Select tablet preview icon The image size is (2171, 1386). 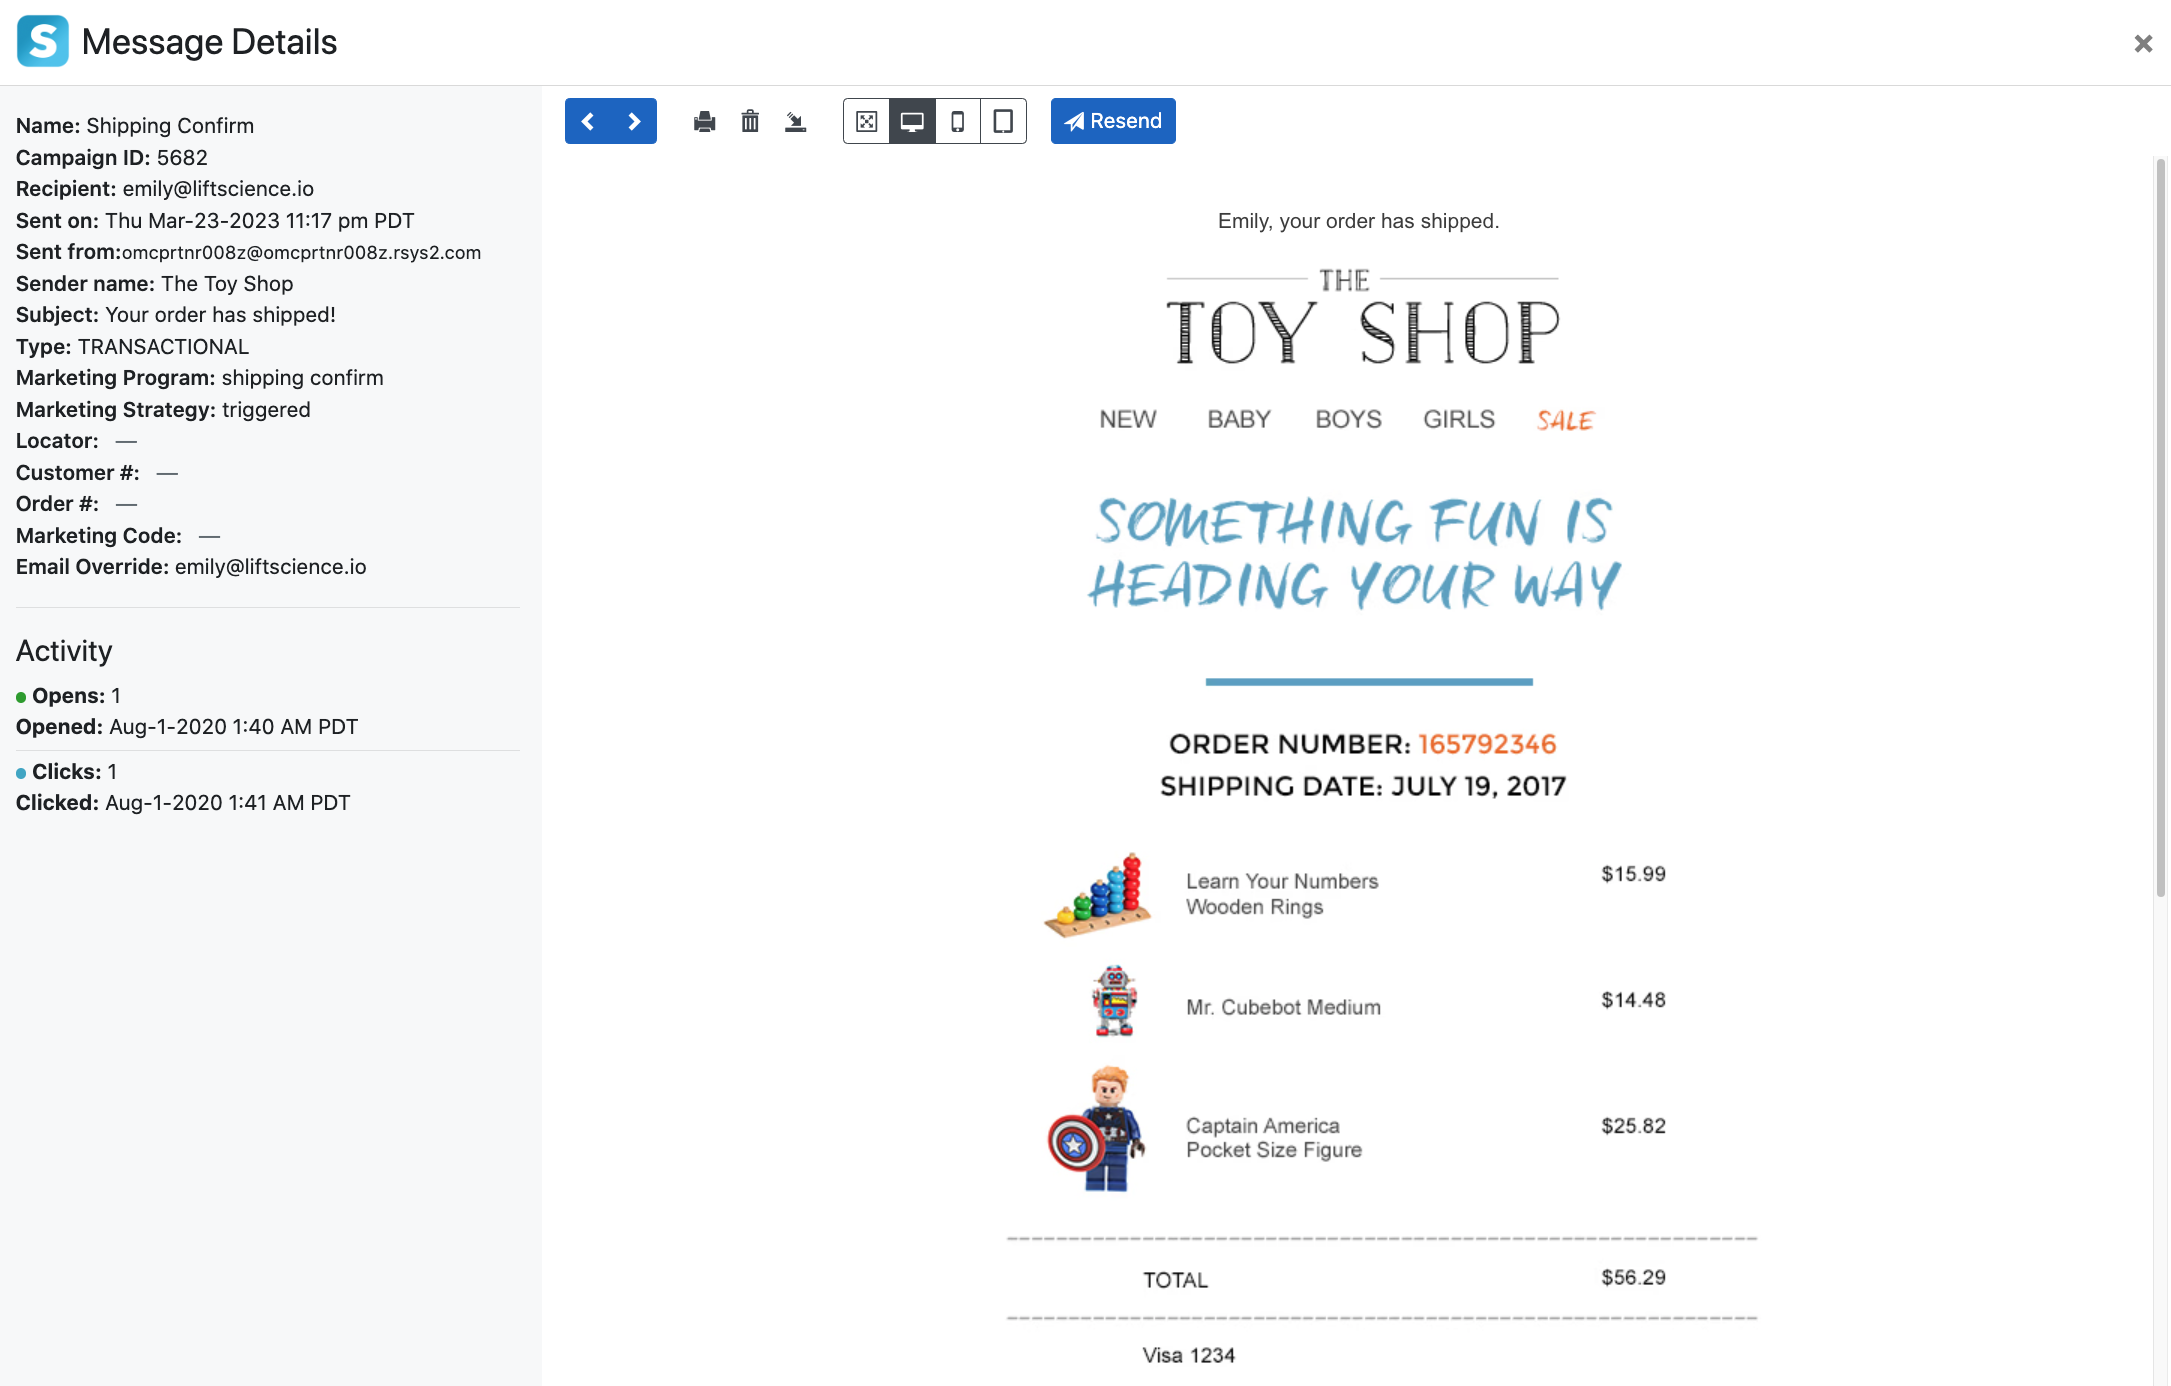[x=1003, y=121]
